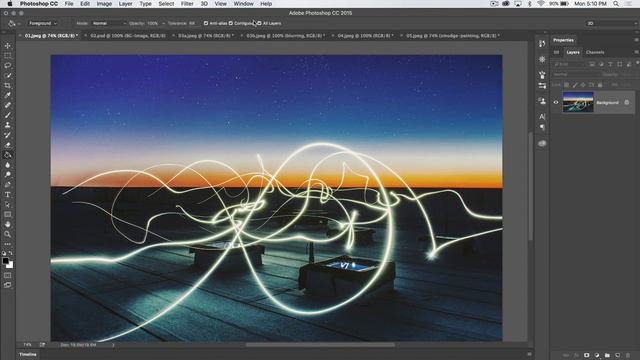The height and width of the screenshot is (360, 640).
Task: Select the Pen tool
Action: click(x=8, y=184)
